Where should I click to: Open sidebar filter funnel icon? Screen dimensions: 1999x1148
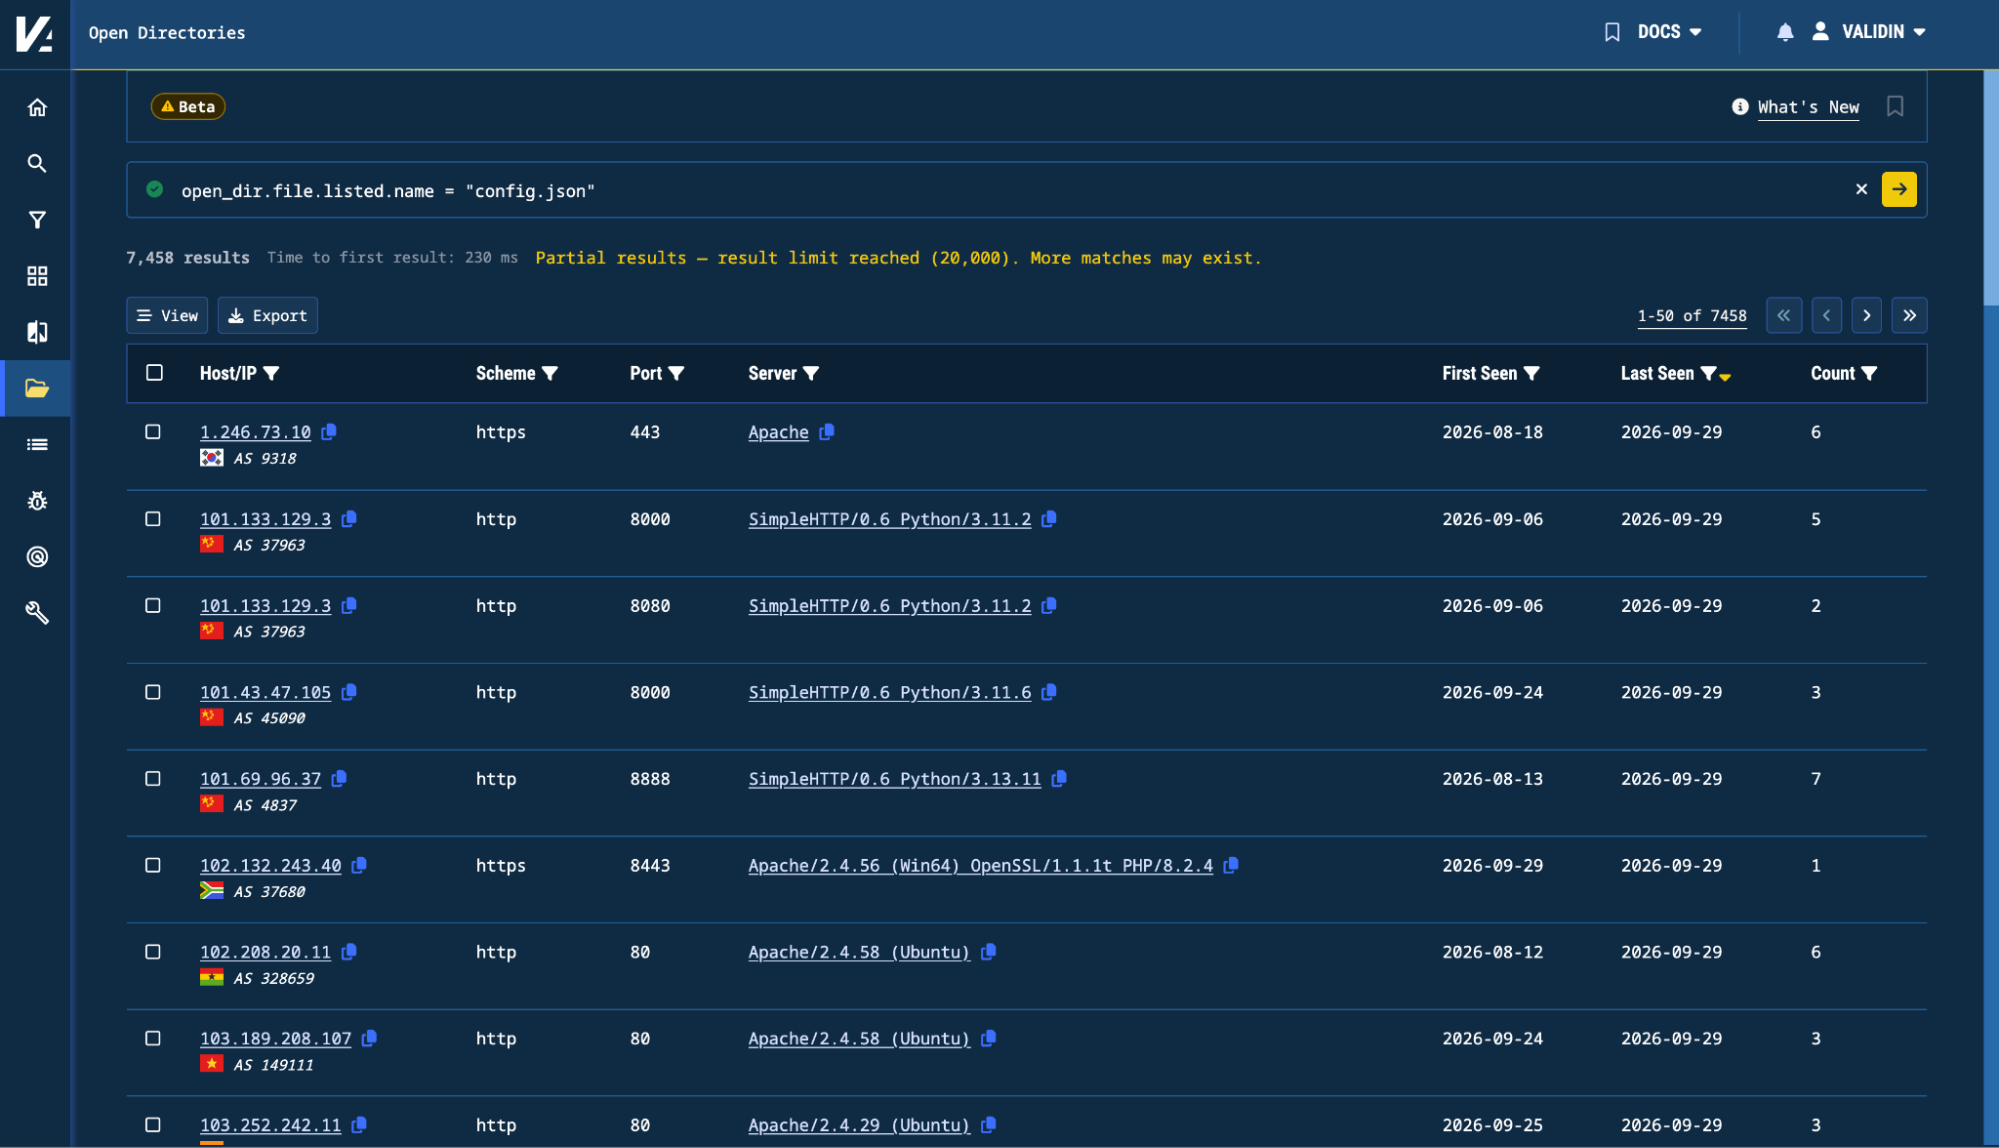(37, 220)
